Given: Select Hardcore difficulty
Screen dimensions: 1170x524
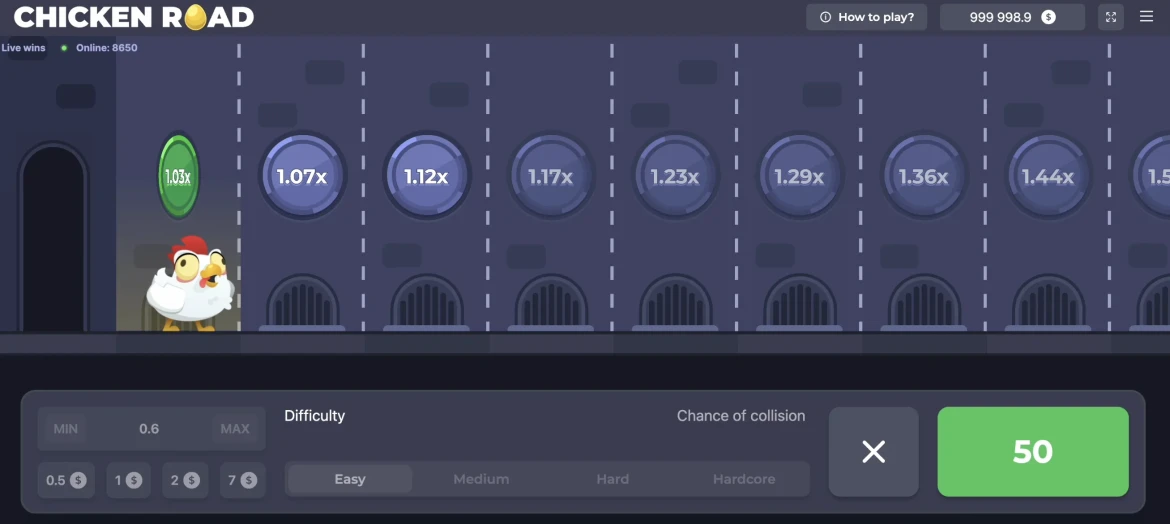Looking at the screenshot, I should click(x=744, y=479).
